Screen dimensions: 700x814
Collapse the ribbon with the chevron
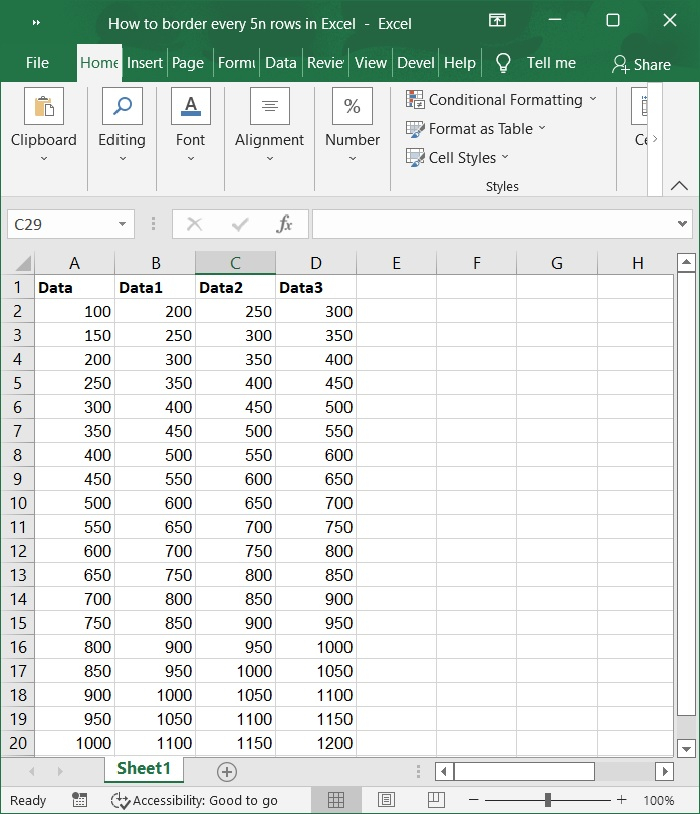[x=679, y=186]
